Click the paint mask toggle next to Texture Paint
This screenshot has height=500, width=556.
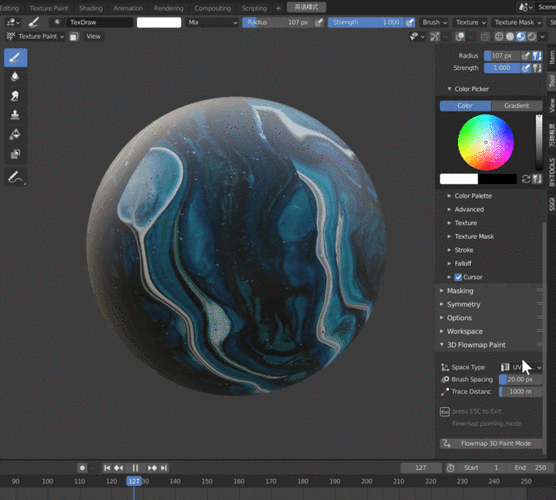point(74,37)
